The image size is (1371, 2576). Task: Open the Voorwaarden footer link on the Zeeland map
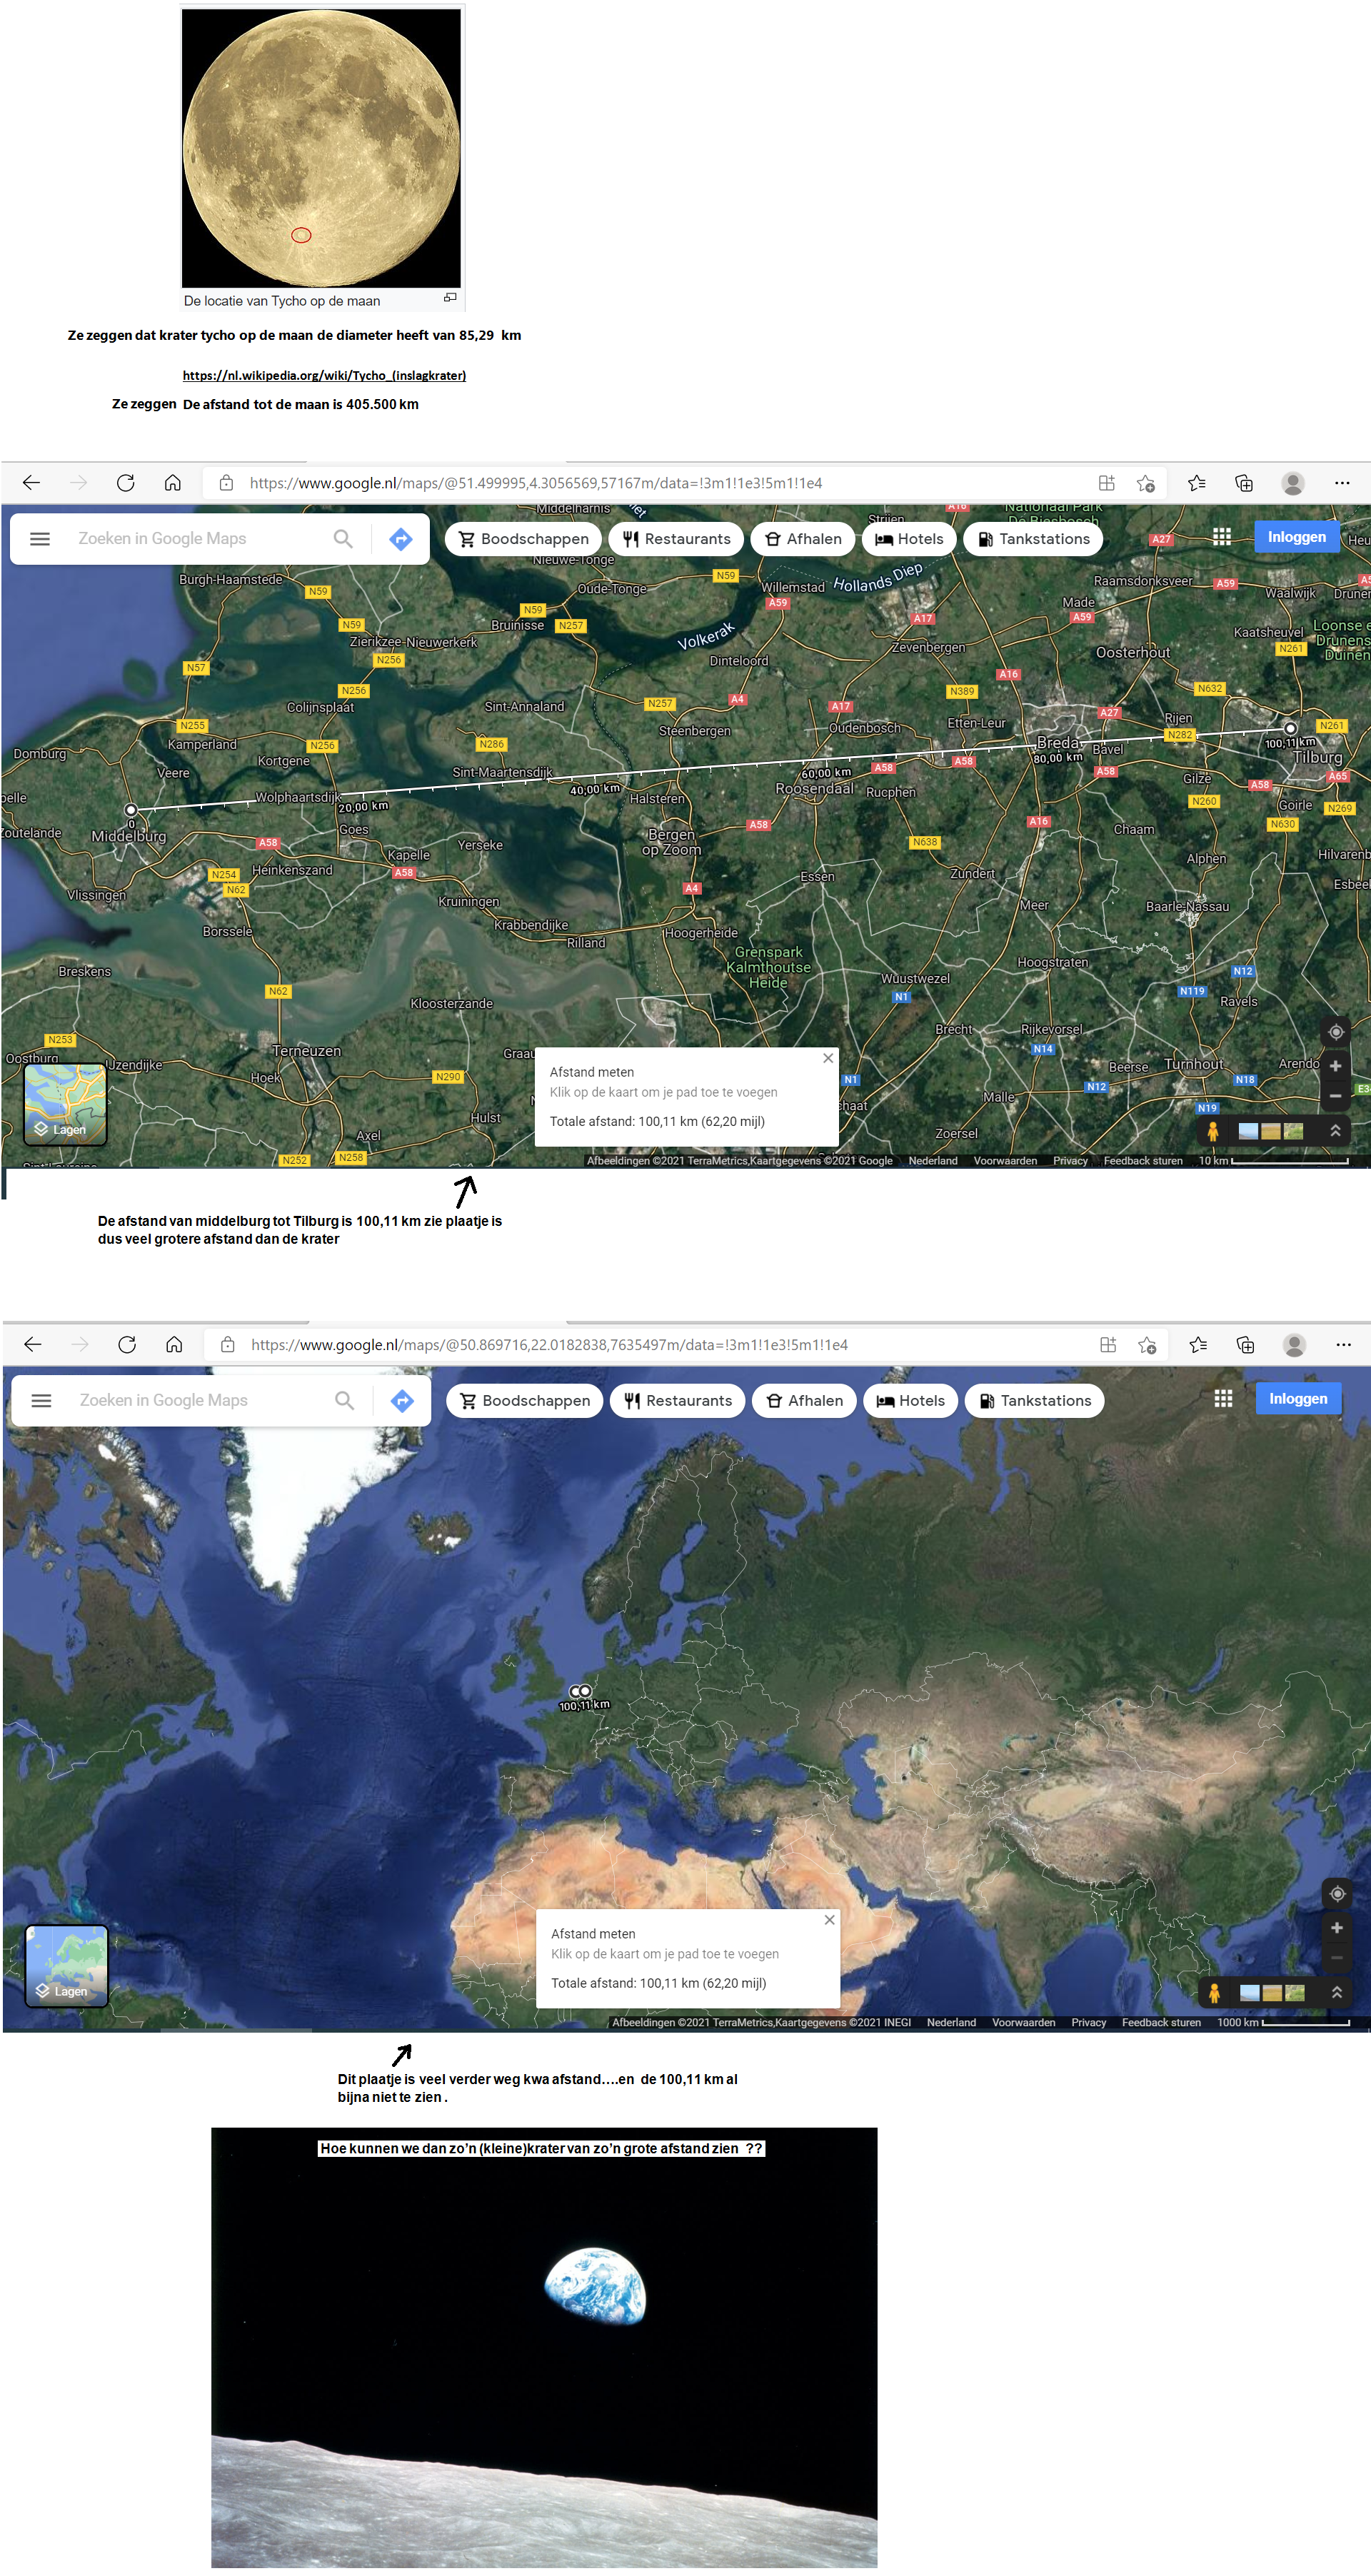1005,1161
